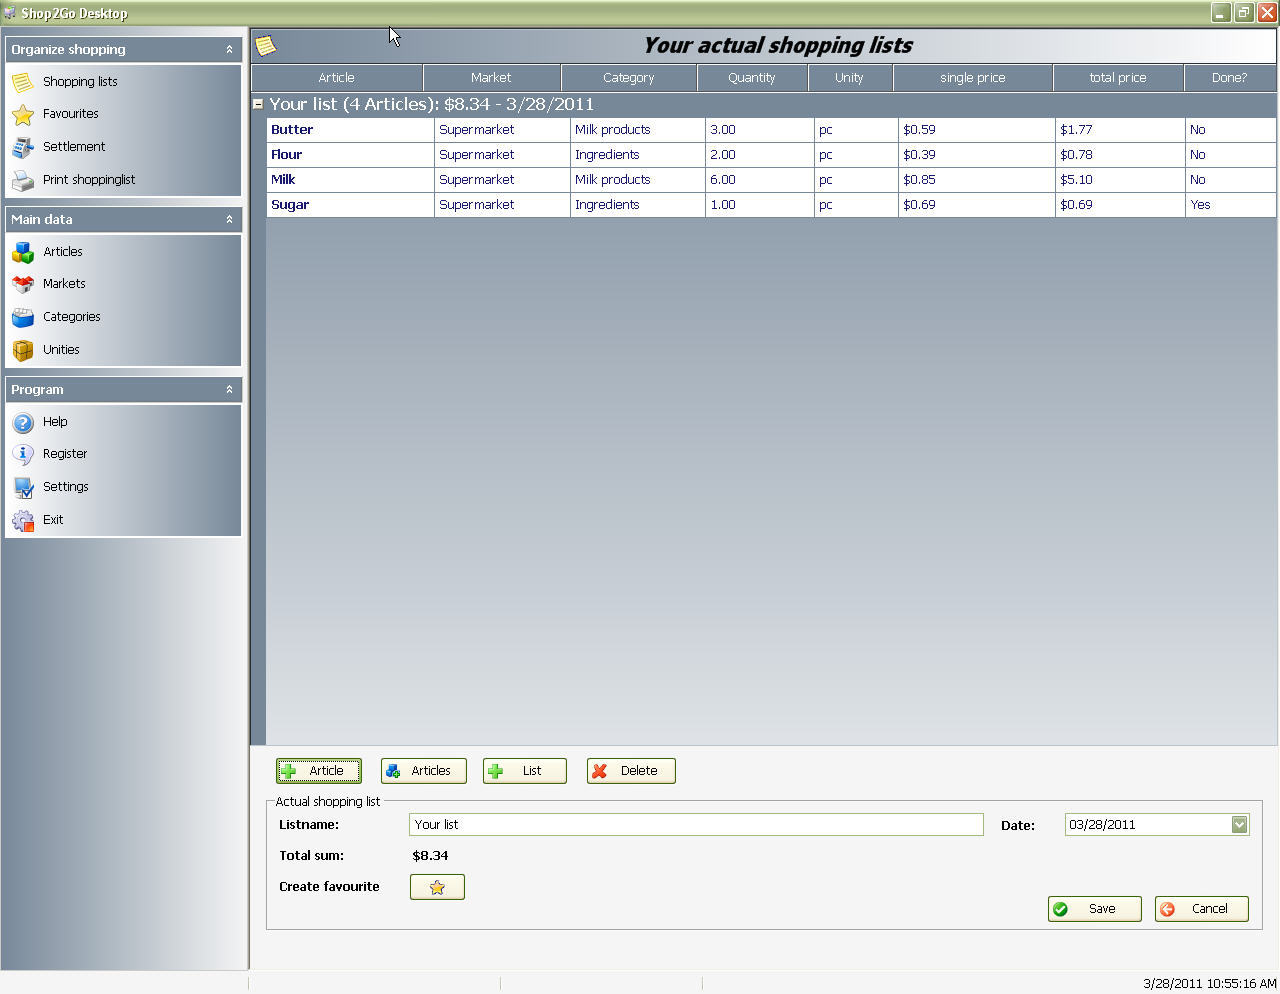The height and width of the screenshot is (994, 1280).
Task: Click the Shop2Go Desktop title bar icon
Action: click(10, 13)
